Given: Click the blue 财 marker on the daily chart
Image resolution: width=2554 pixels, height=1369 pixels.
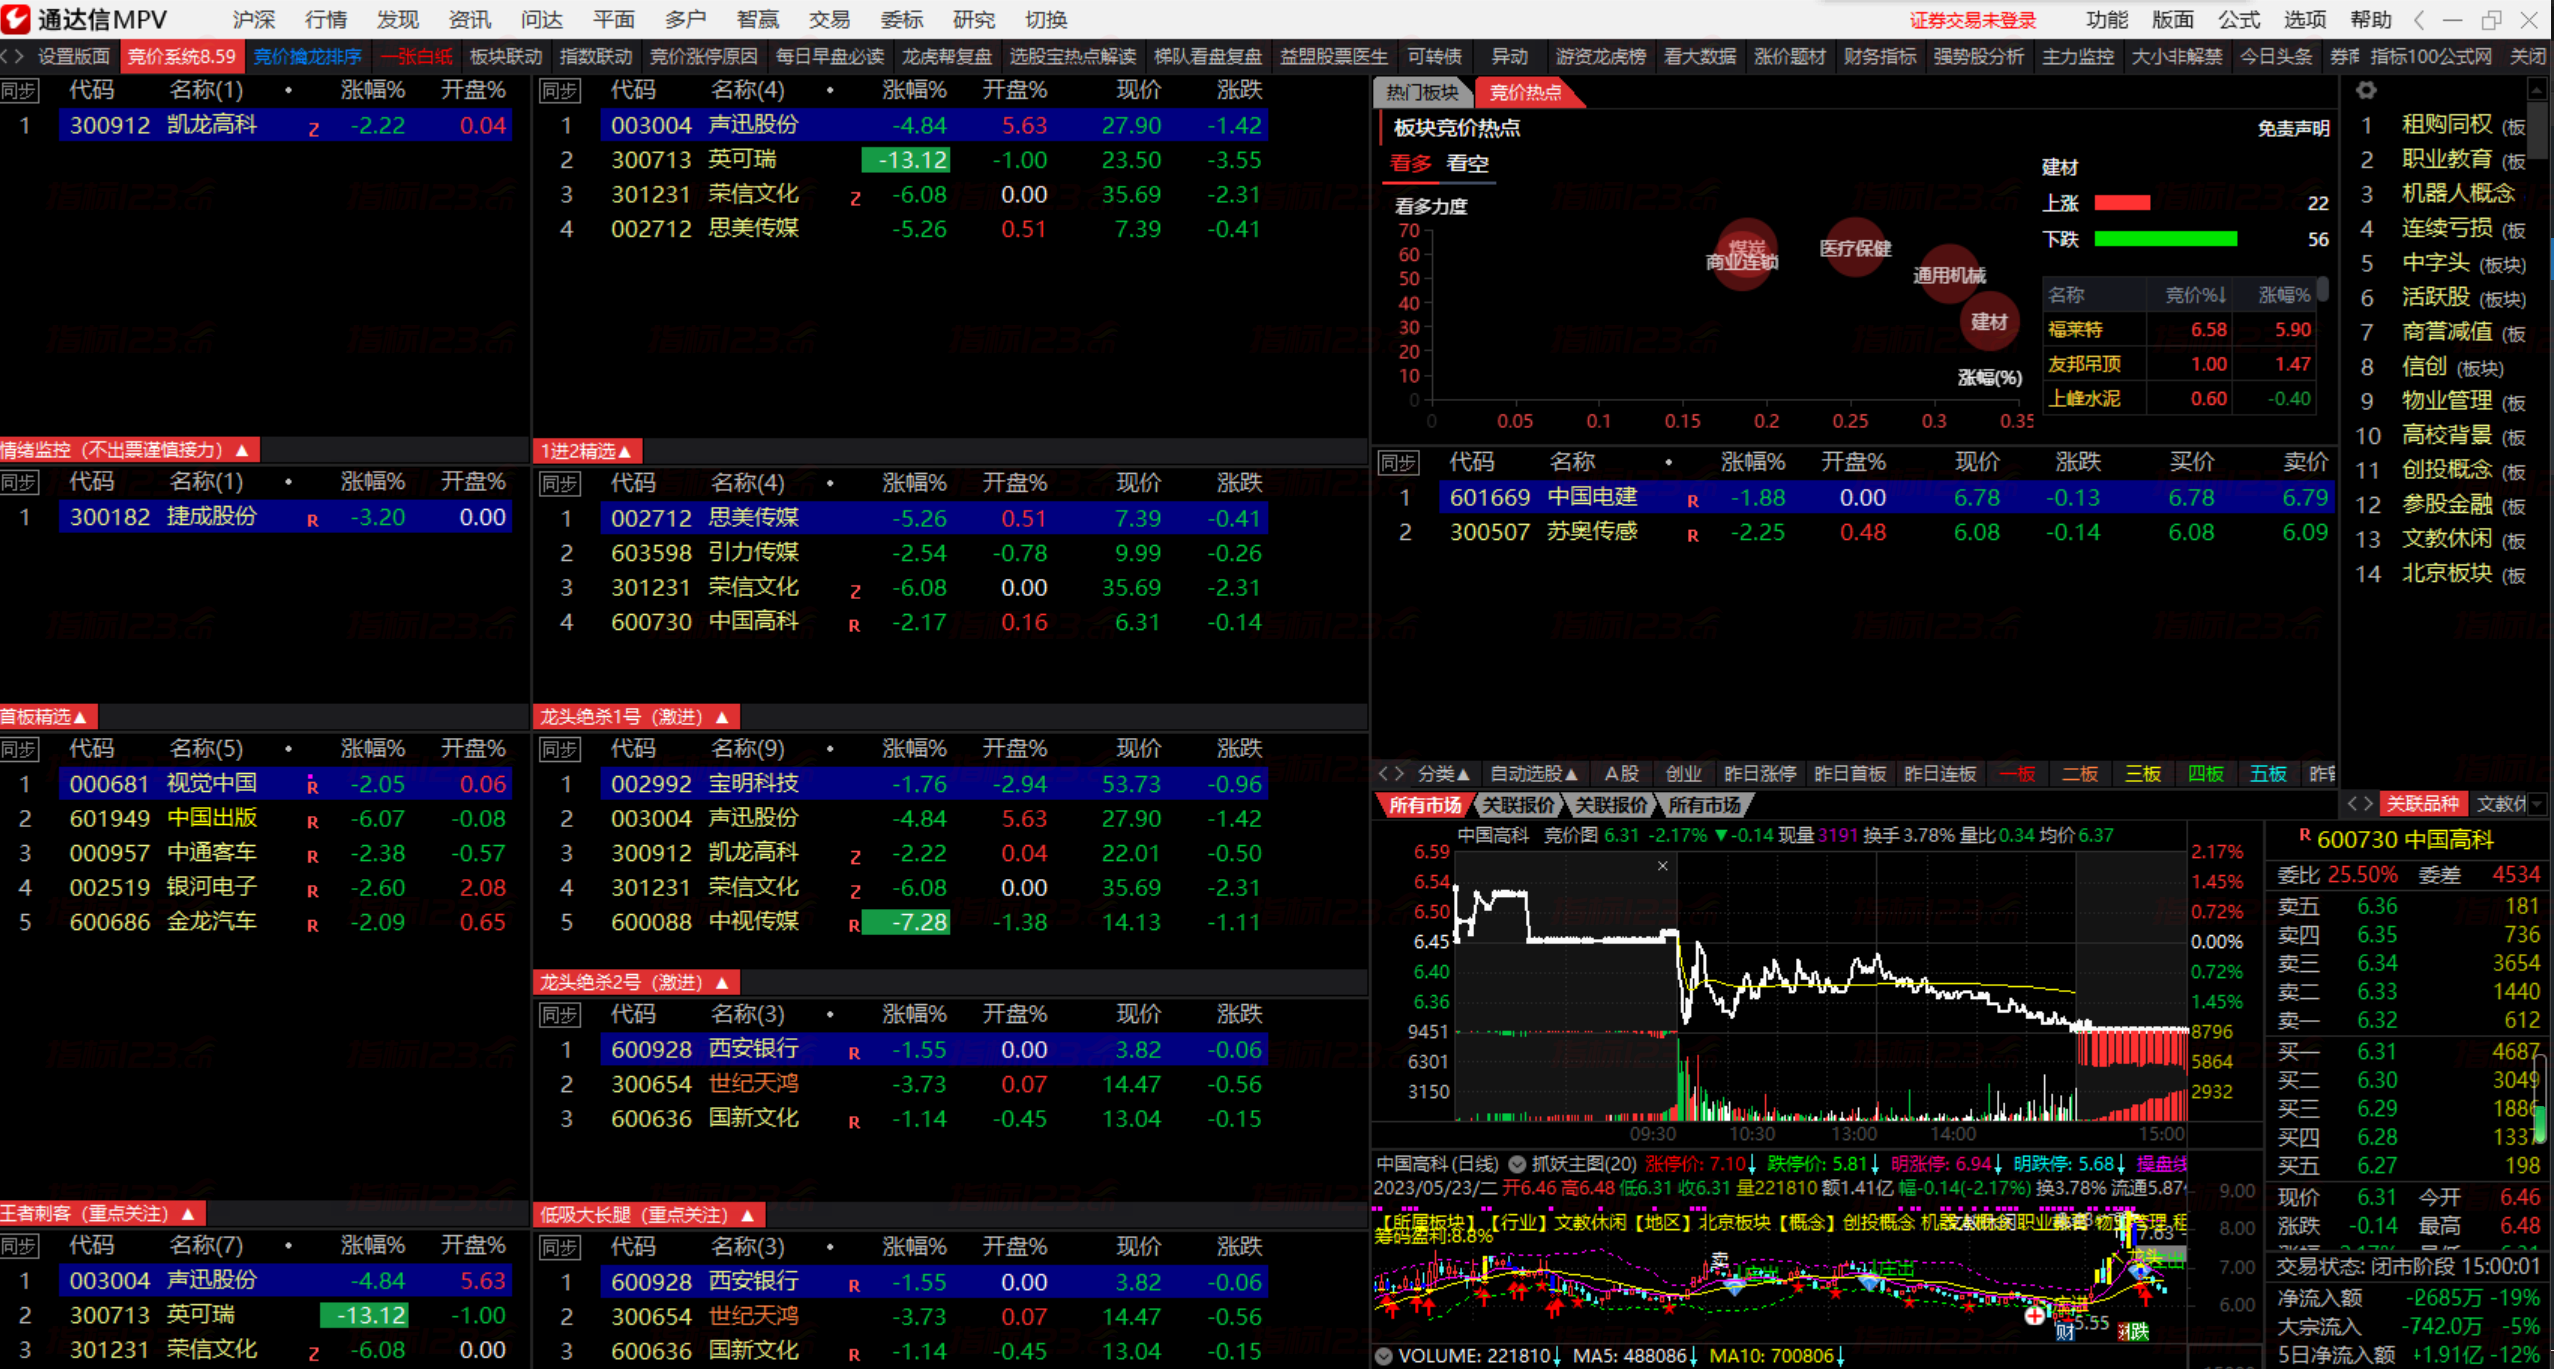Looking at the screenshot, I should point(2065,1331).
